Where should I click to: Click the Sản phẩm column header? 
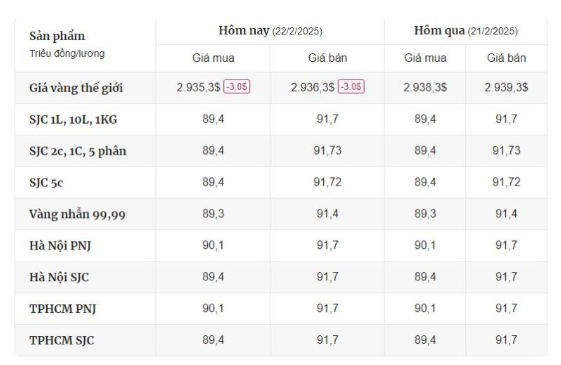pos(57,36)
